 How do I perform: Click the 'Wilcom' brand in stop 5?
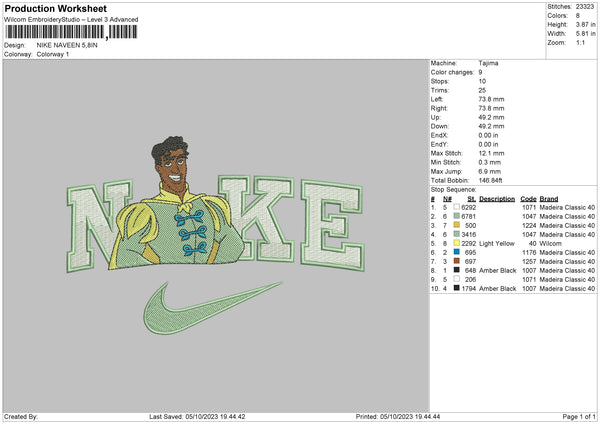click(x=550, y=243)
